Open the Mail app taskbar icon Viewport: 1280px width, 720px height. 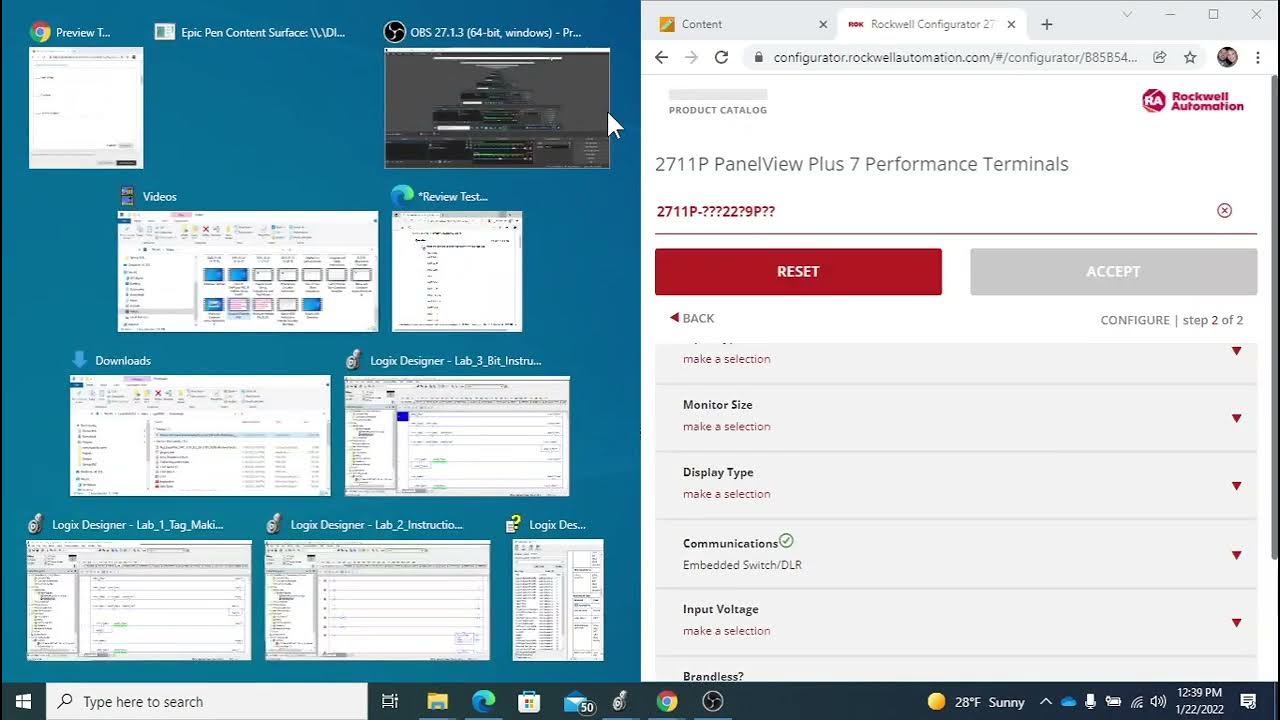[578, 702]
